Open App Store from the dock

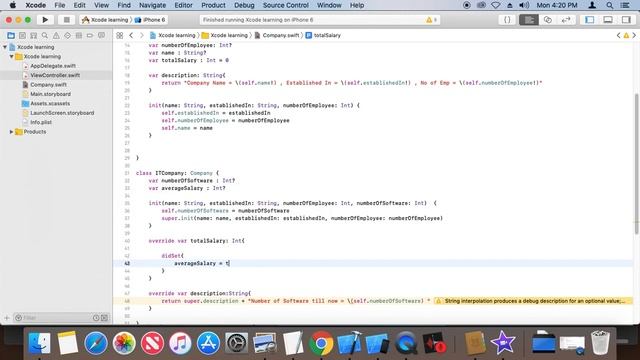208,343
